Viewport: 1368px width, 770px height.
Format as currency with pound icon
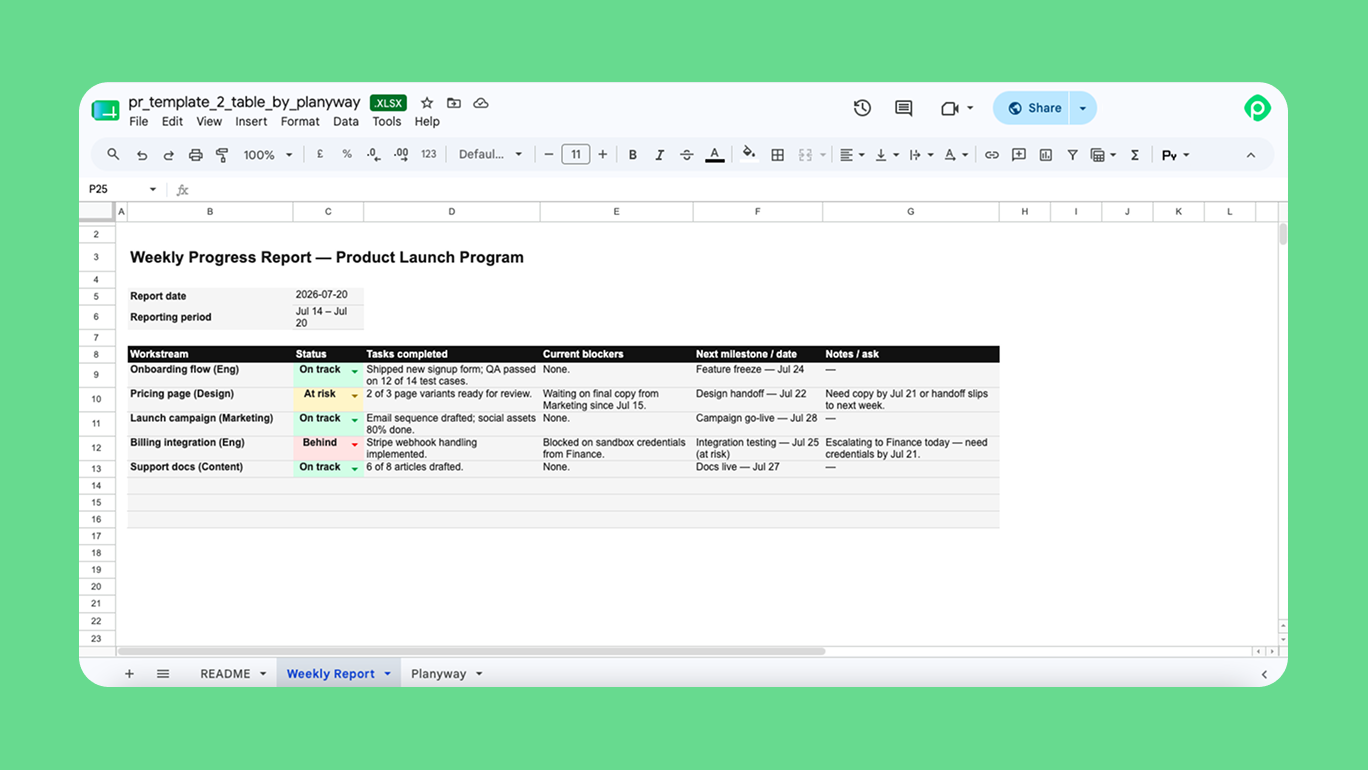(320, 155)
